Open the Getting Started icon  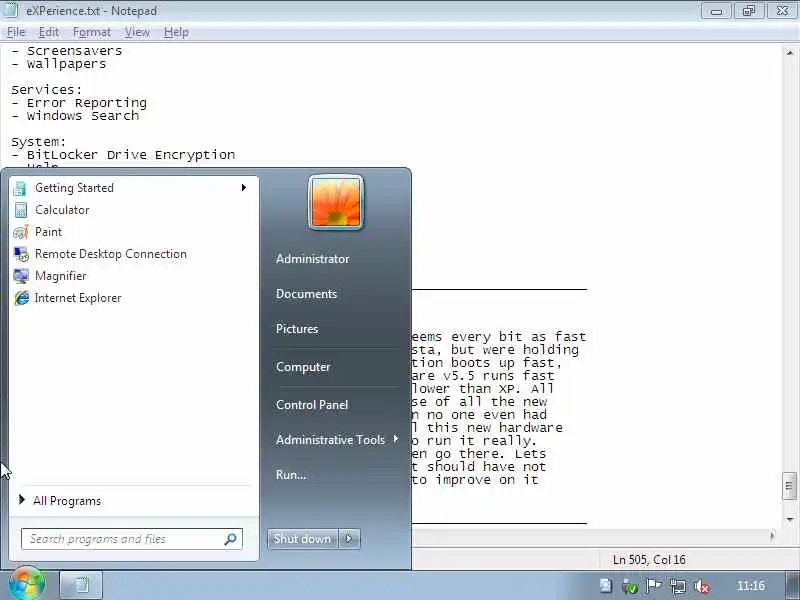pos(20,188)
